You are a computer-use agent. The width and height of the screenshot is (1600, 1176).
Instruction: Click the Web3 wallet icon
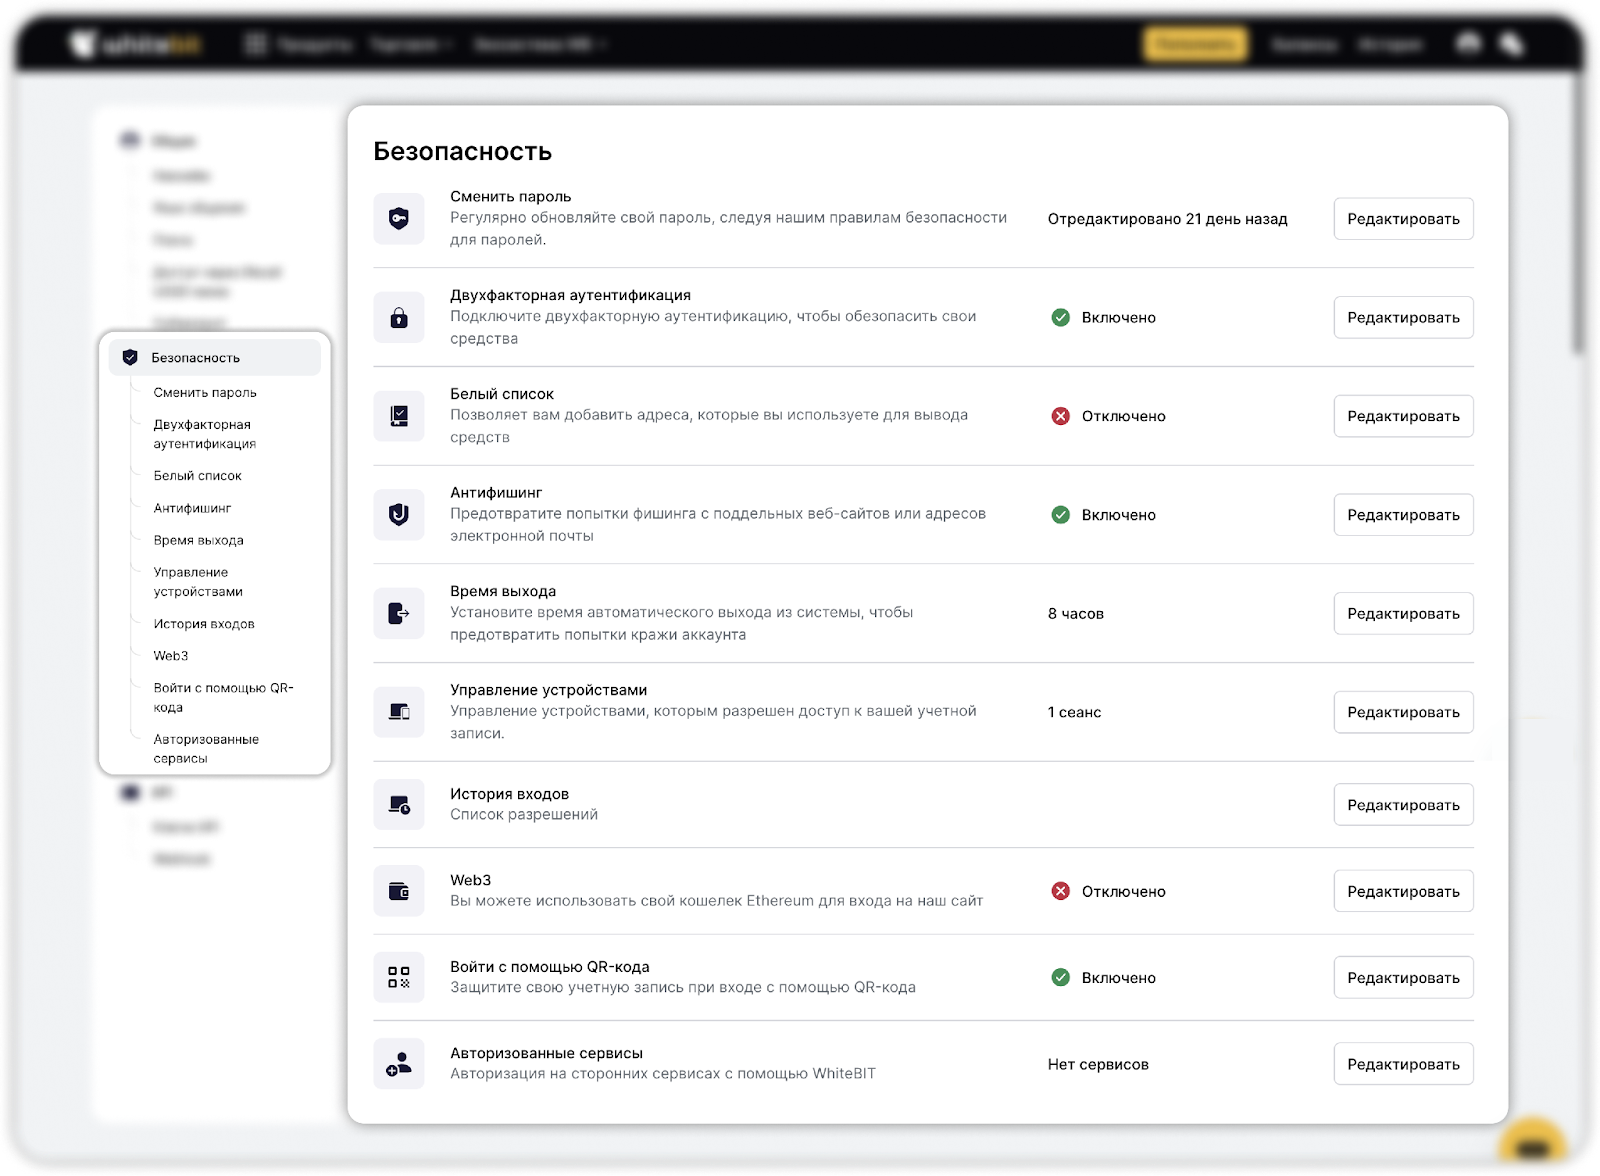pyautogui.click(x=398, y=891)
